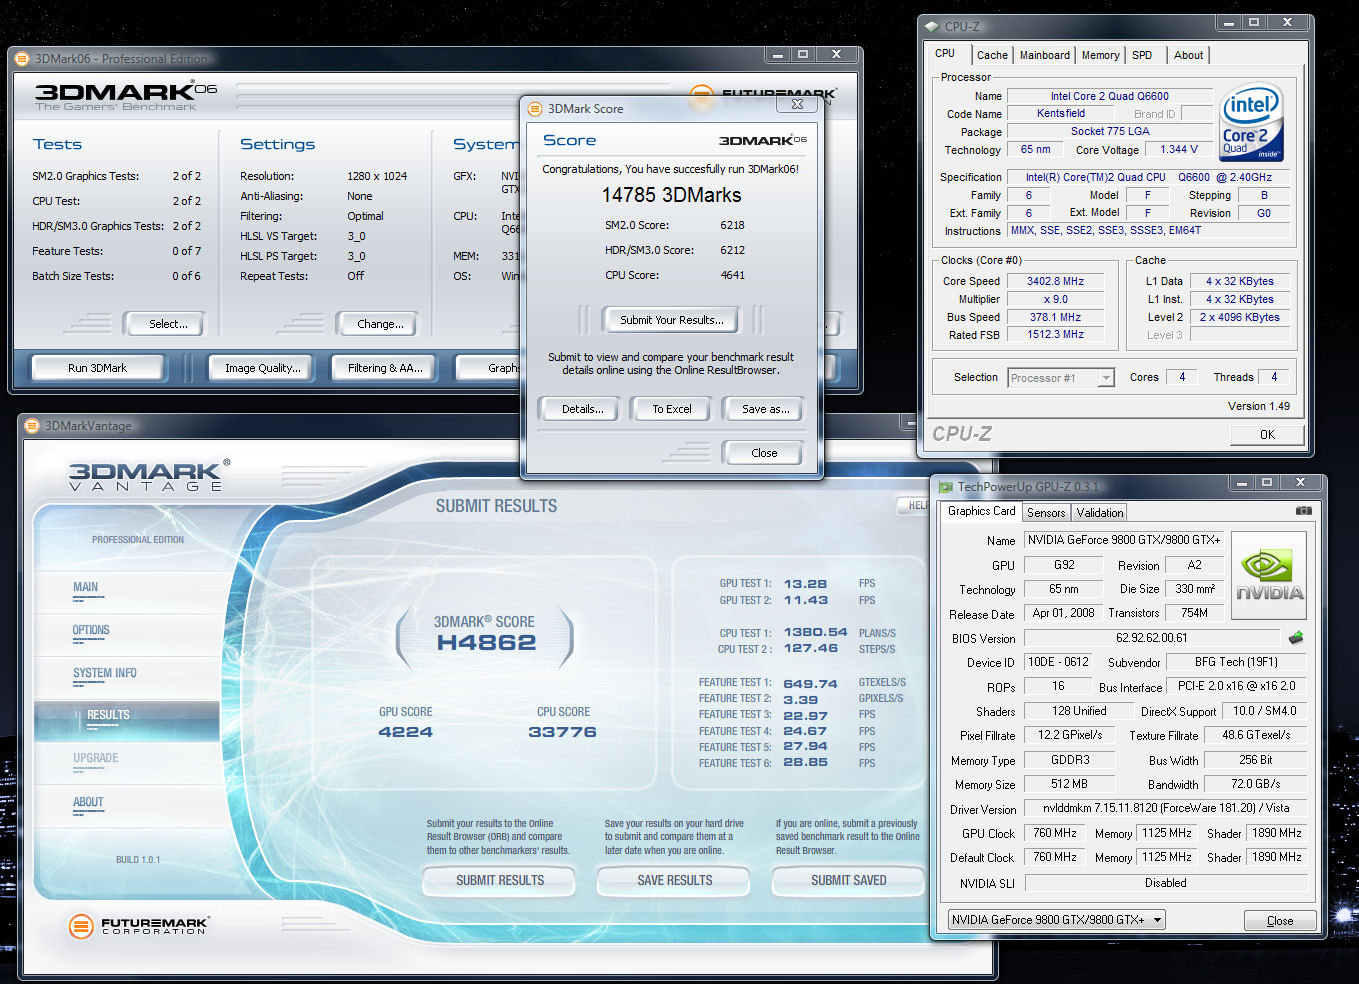1359x984 pixels.
Task: Switch to the Mainboard tab in CPU-Z
Action: coord(1044,55)
